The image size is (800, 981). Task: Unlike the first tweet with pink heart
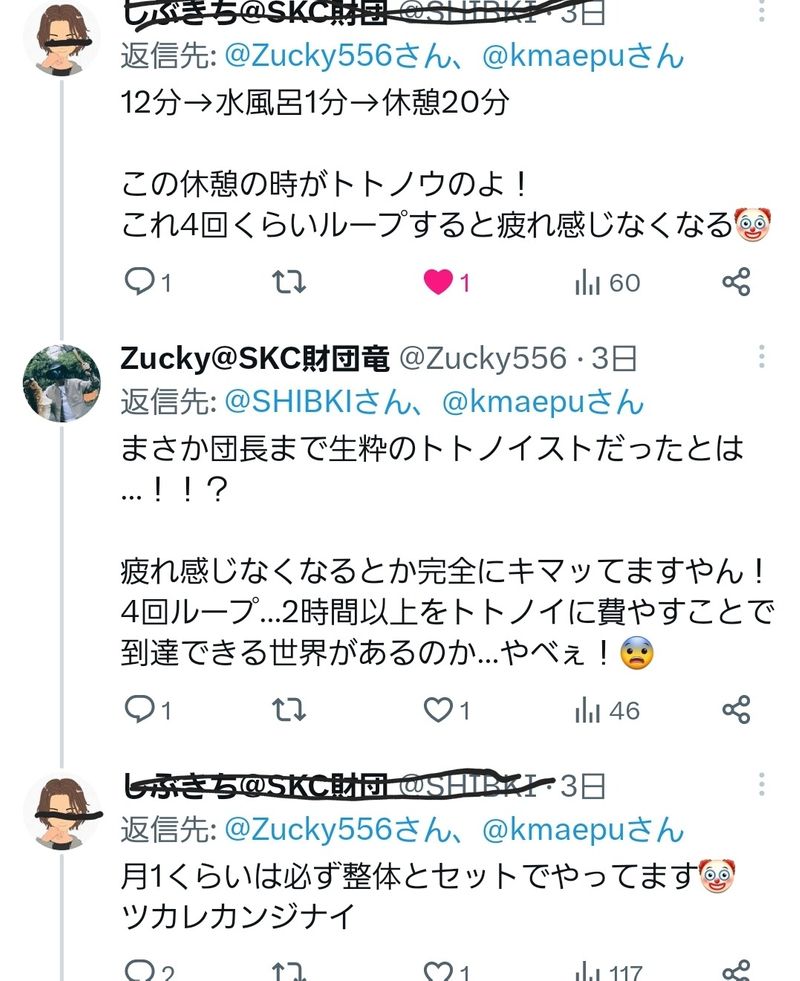(x=439, y=283)
